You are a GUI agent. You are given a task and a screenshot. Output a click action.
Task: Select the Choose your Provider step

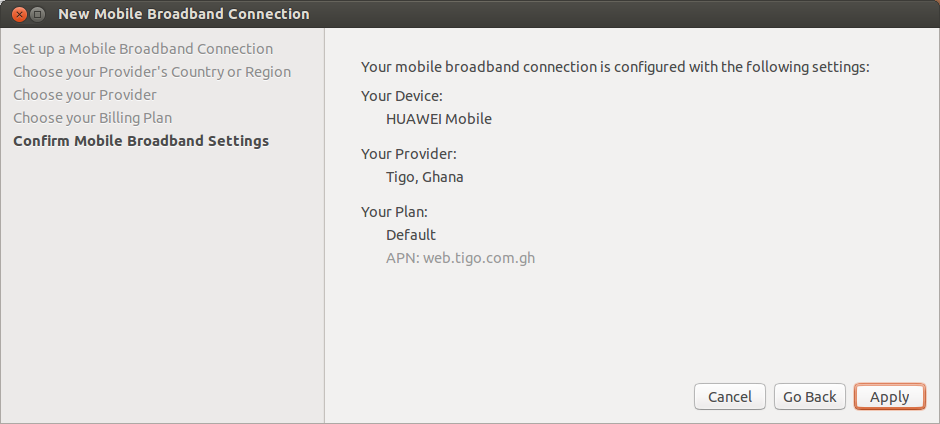85,95
